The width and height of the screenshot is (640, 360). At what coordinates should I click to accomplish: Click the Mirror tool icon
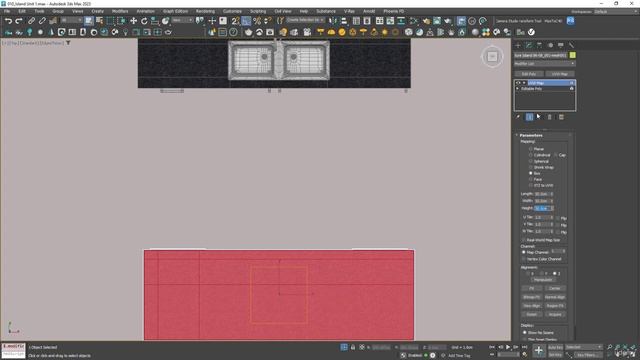333,21
